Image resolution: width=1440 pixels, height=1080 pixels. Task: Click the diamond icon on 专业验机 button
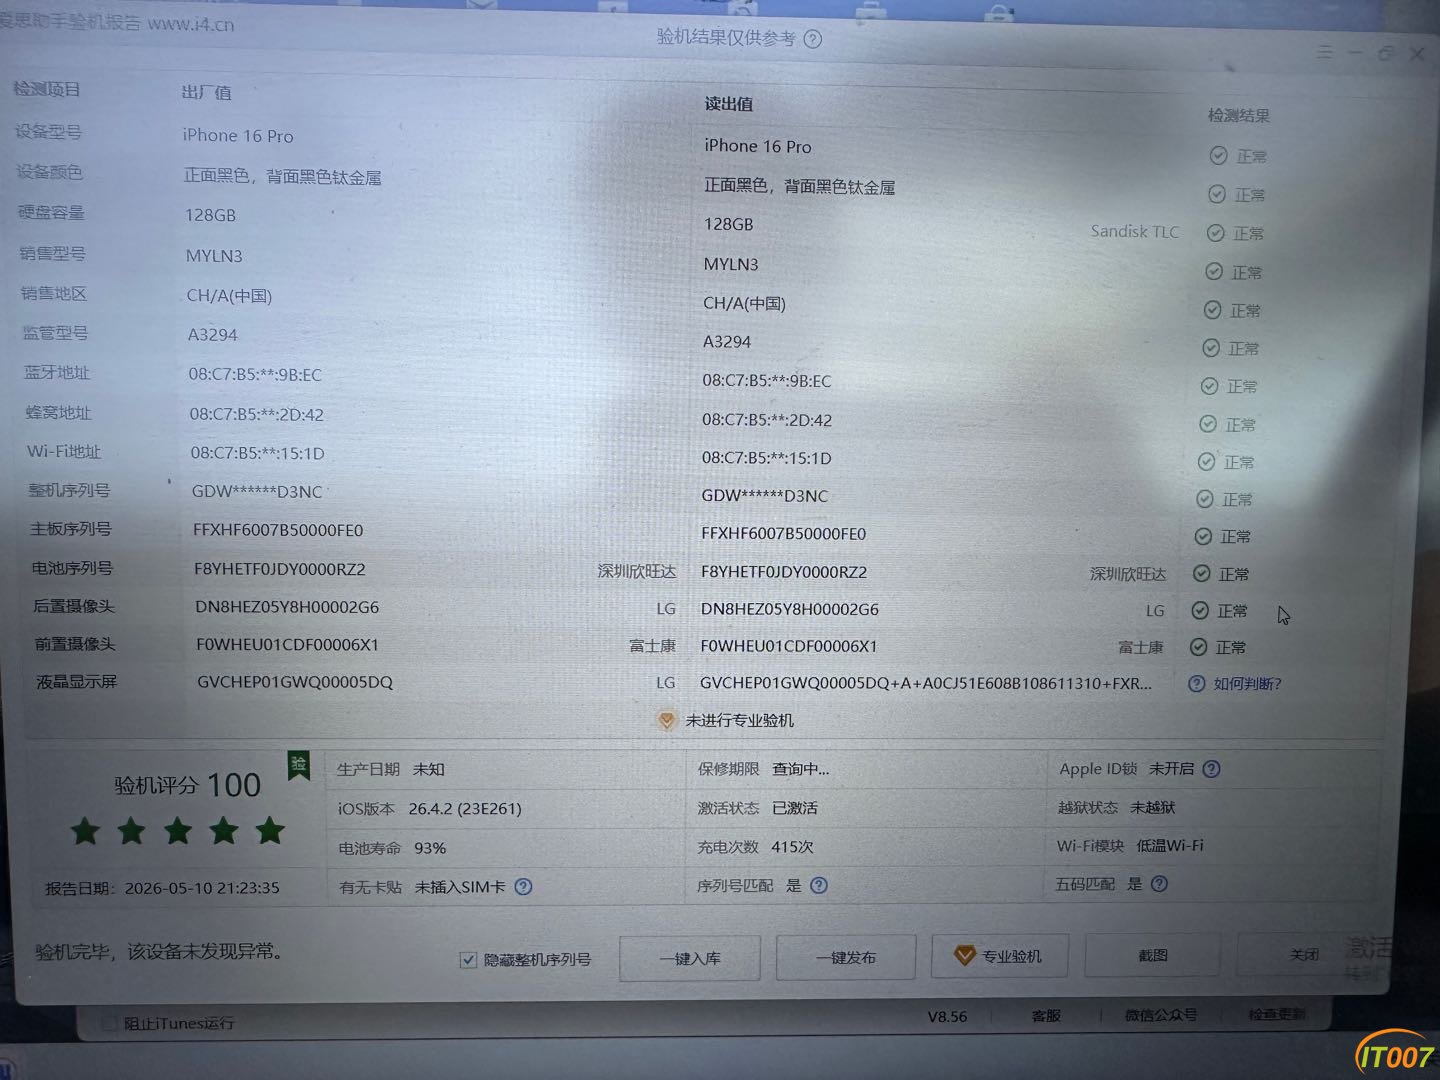click(x=964, y=956)
